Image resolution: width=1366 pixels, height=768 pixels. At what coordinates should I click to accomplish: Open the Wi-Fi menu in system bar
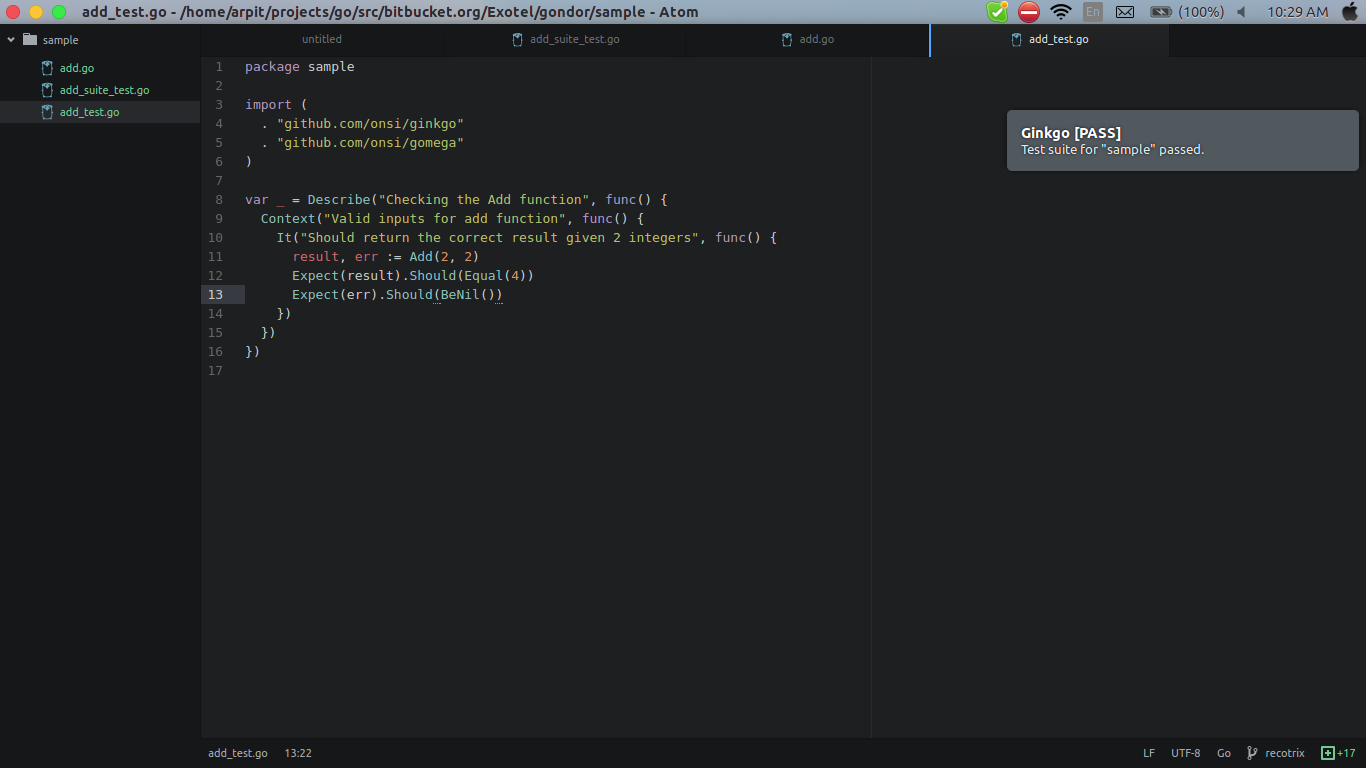[1061, 12]
